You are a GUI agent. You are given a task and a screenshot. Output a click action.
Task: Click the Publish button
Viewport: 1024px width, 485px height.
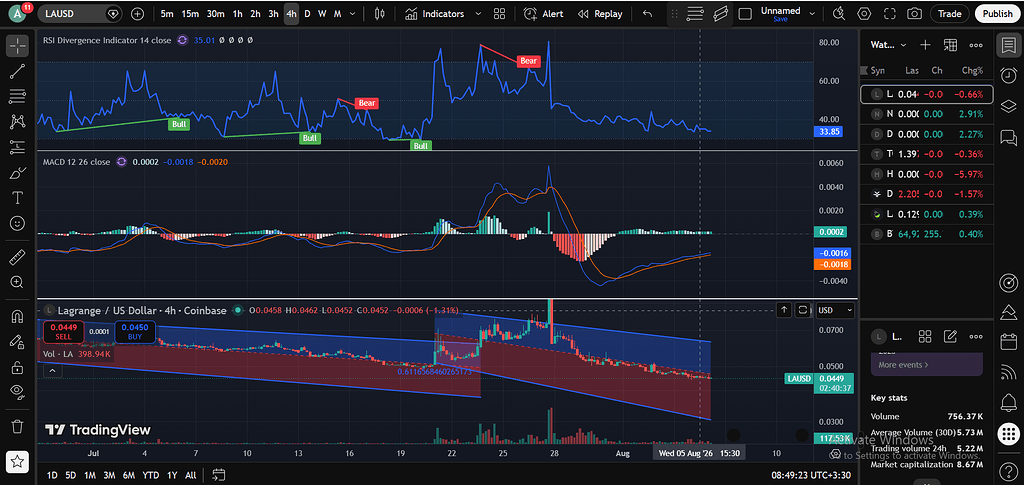pyautogui.click(x=997, y=14)
